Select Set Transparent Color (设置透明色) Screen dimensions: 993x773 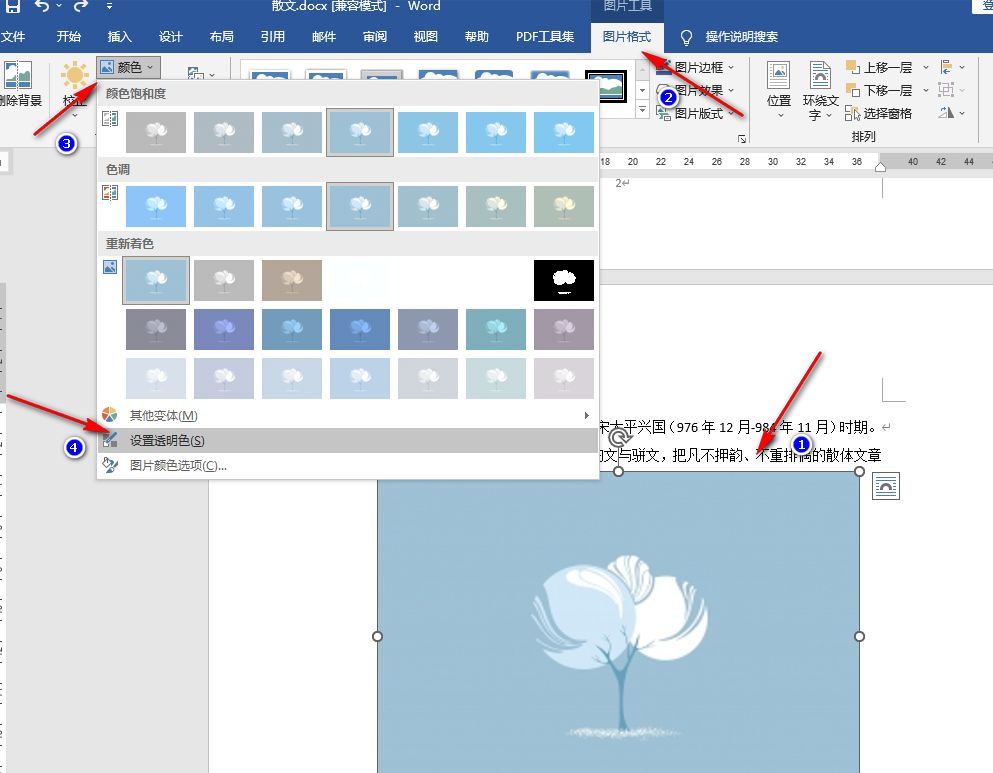[167, 441]
